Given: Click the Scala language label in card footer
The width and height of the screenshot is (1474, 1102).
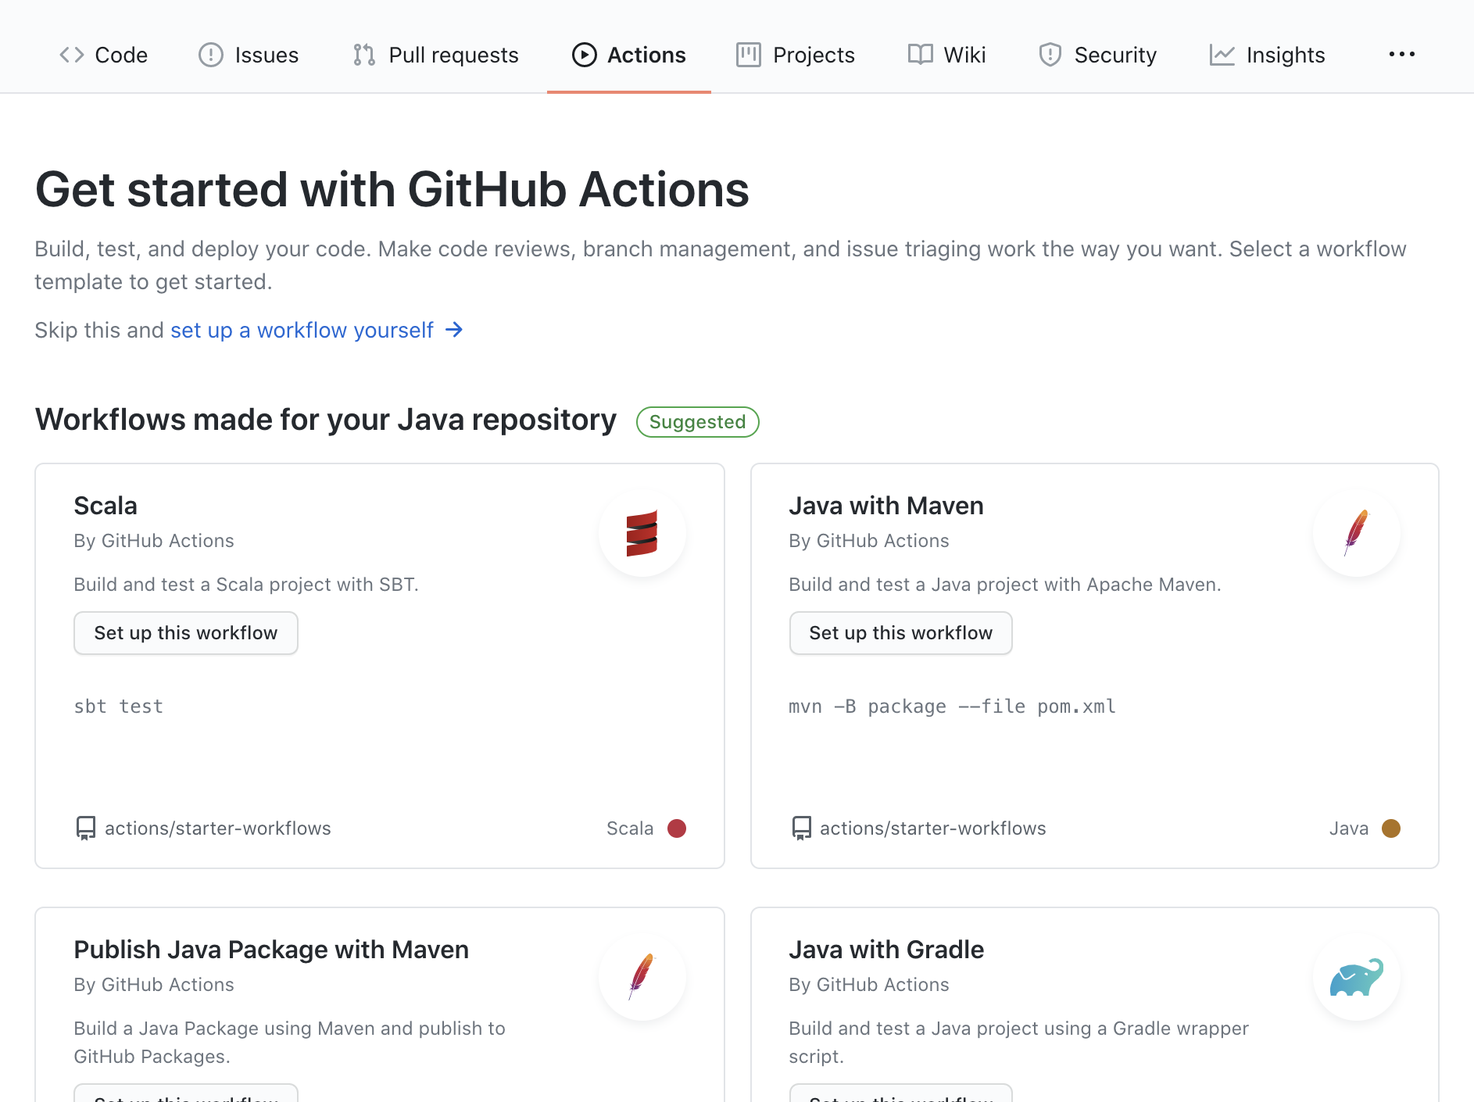Looking at the screenshot, I should [x=630, y=828].
